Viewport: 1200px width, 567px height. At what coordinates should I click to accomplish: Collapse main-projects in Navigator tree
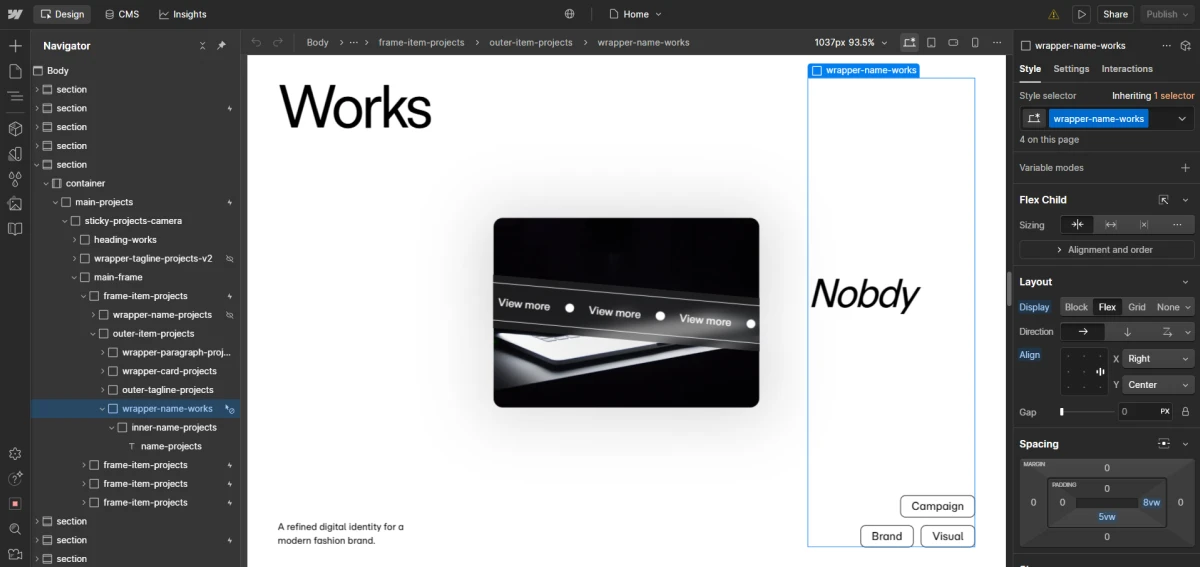(55, 202)
